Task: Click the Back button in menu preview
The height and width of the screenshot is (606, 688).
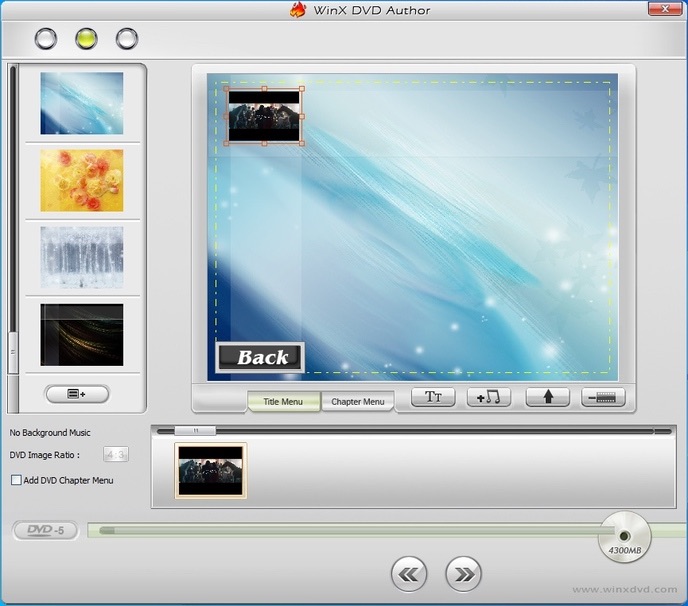Action: pos(261,357)
